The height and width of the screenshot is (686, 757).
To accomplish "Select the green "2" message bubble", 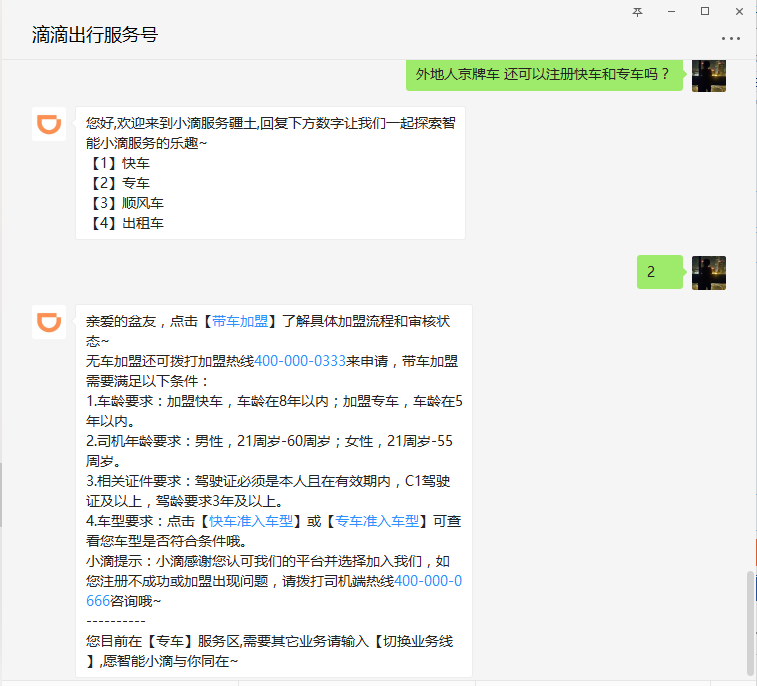I will click(x=660, y=272).
